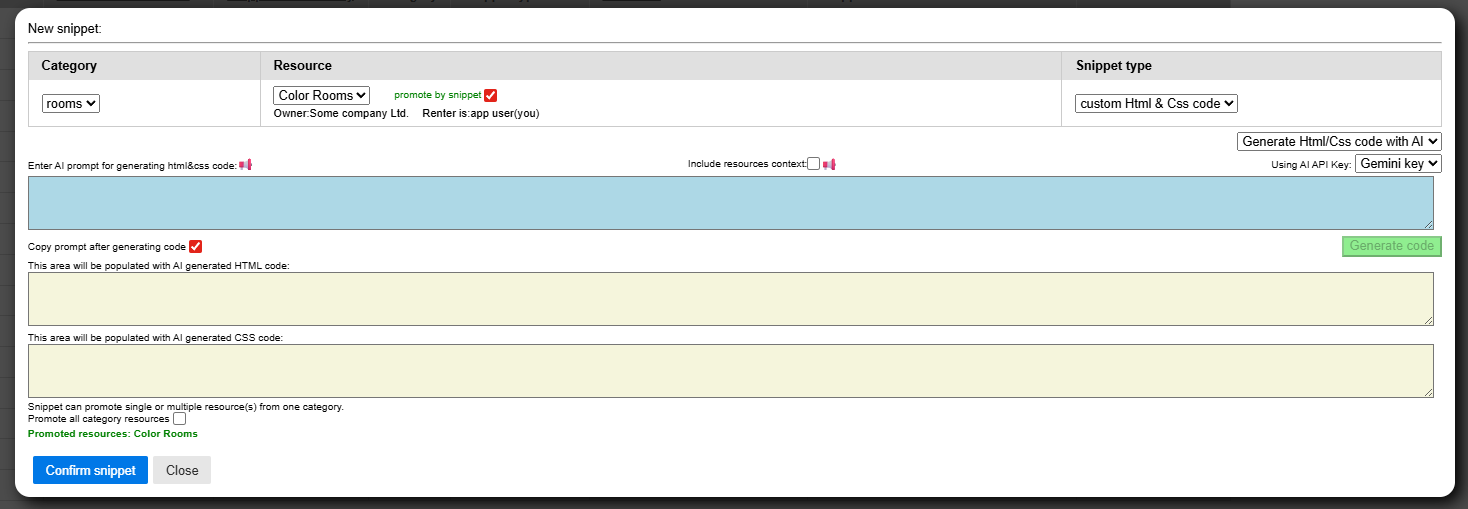Check Promote all category resources
This screenshot has width=1468, height=509.
point(180,419)
